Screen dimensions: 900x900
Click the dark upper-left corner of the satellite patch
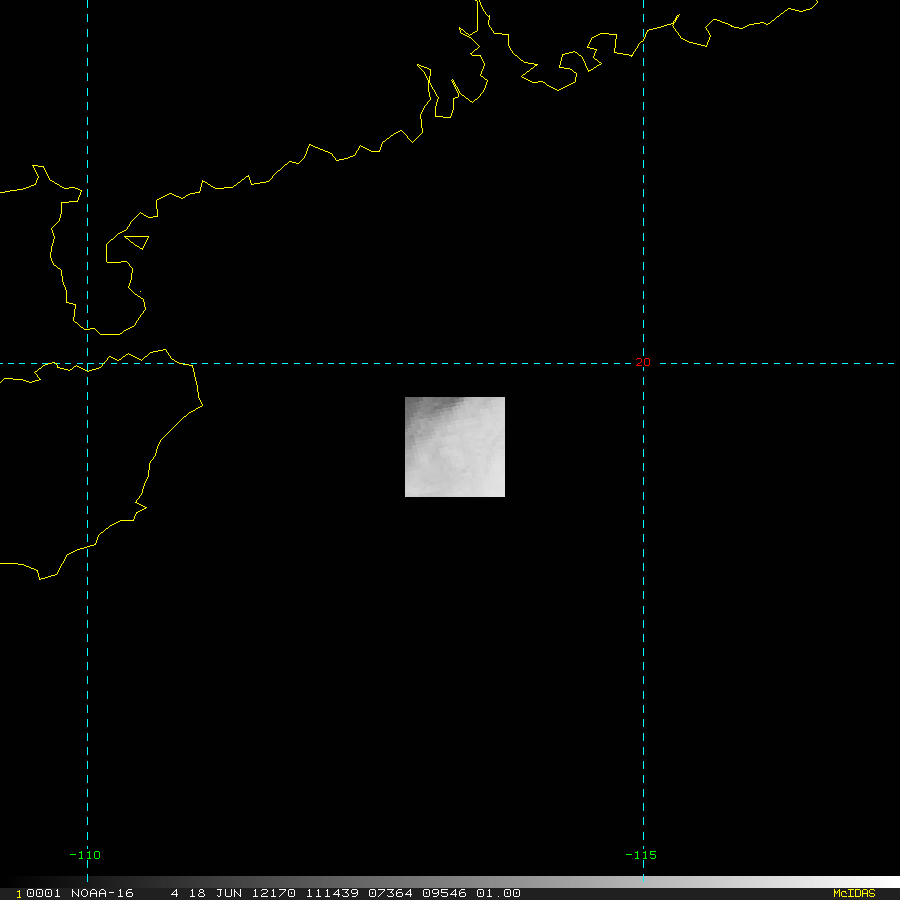click(x=413, y=405)
